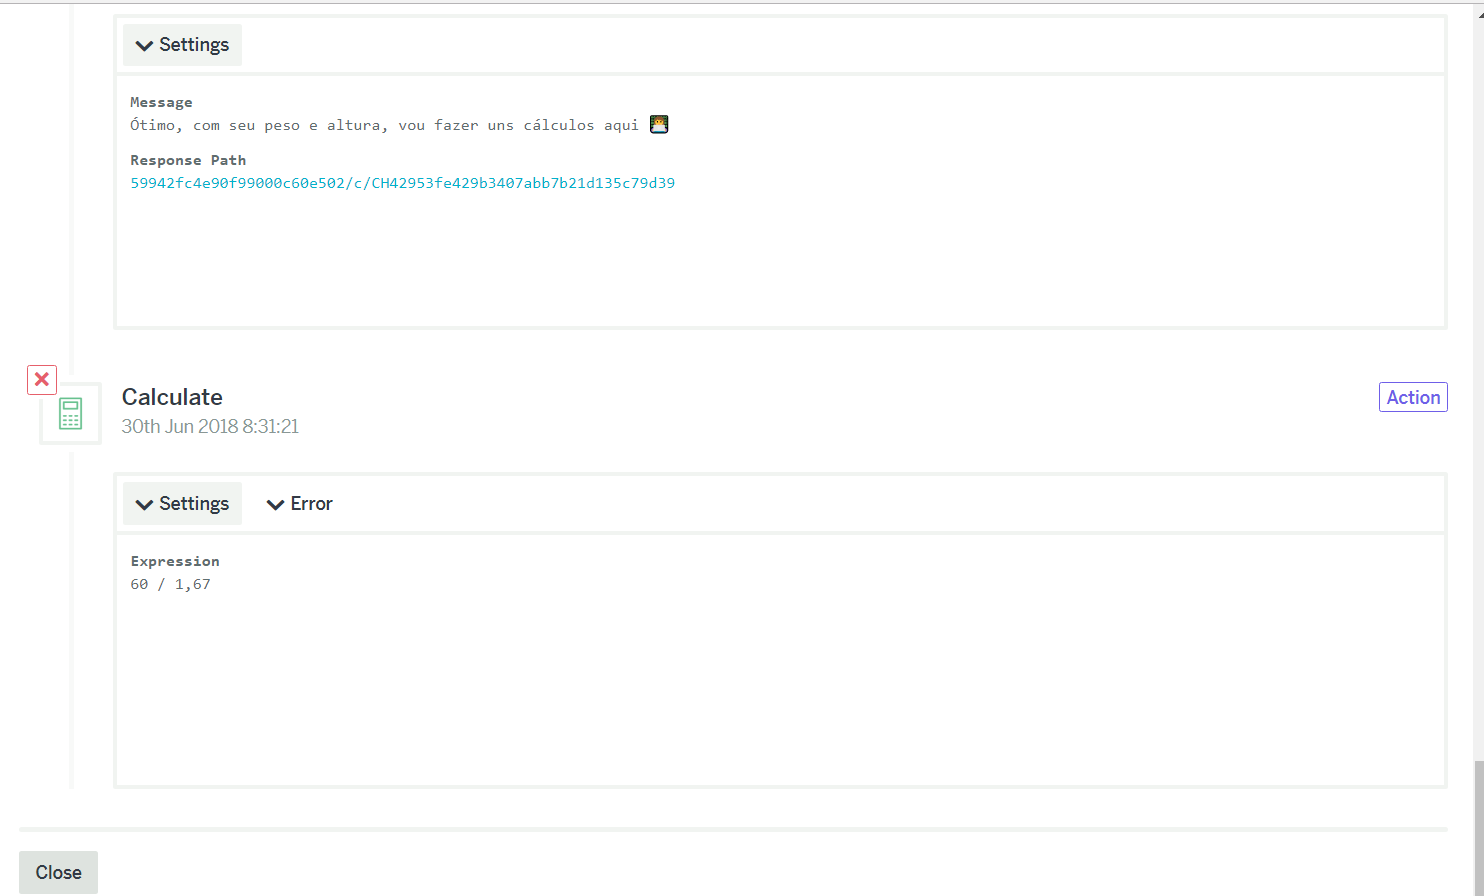Image resolution: width=1484 pixels, height=896 pixels.
Task: Click the expression value 60 / 1,67
Action: [x=170, y=584]
